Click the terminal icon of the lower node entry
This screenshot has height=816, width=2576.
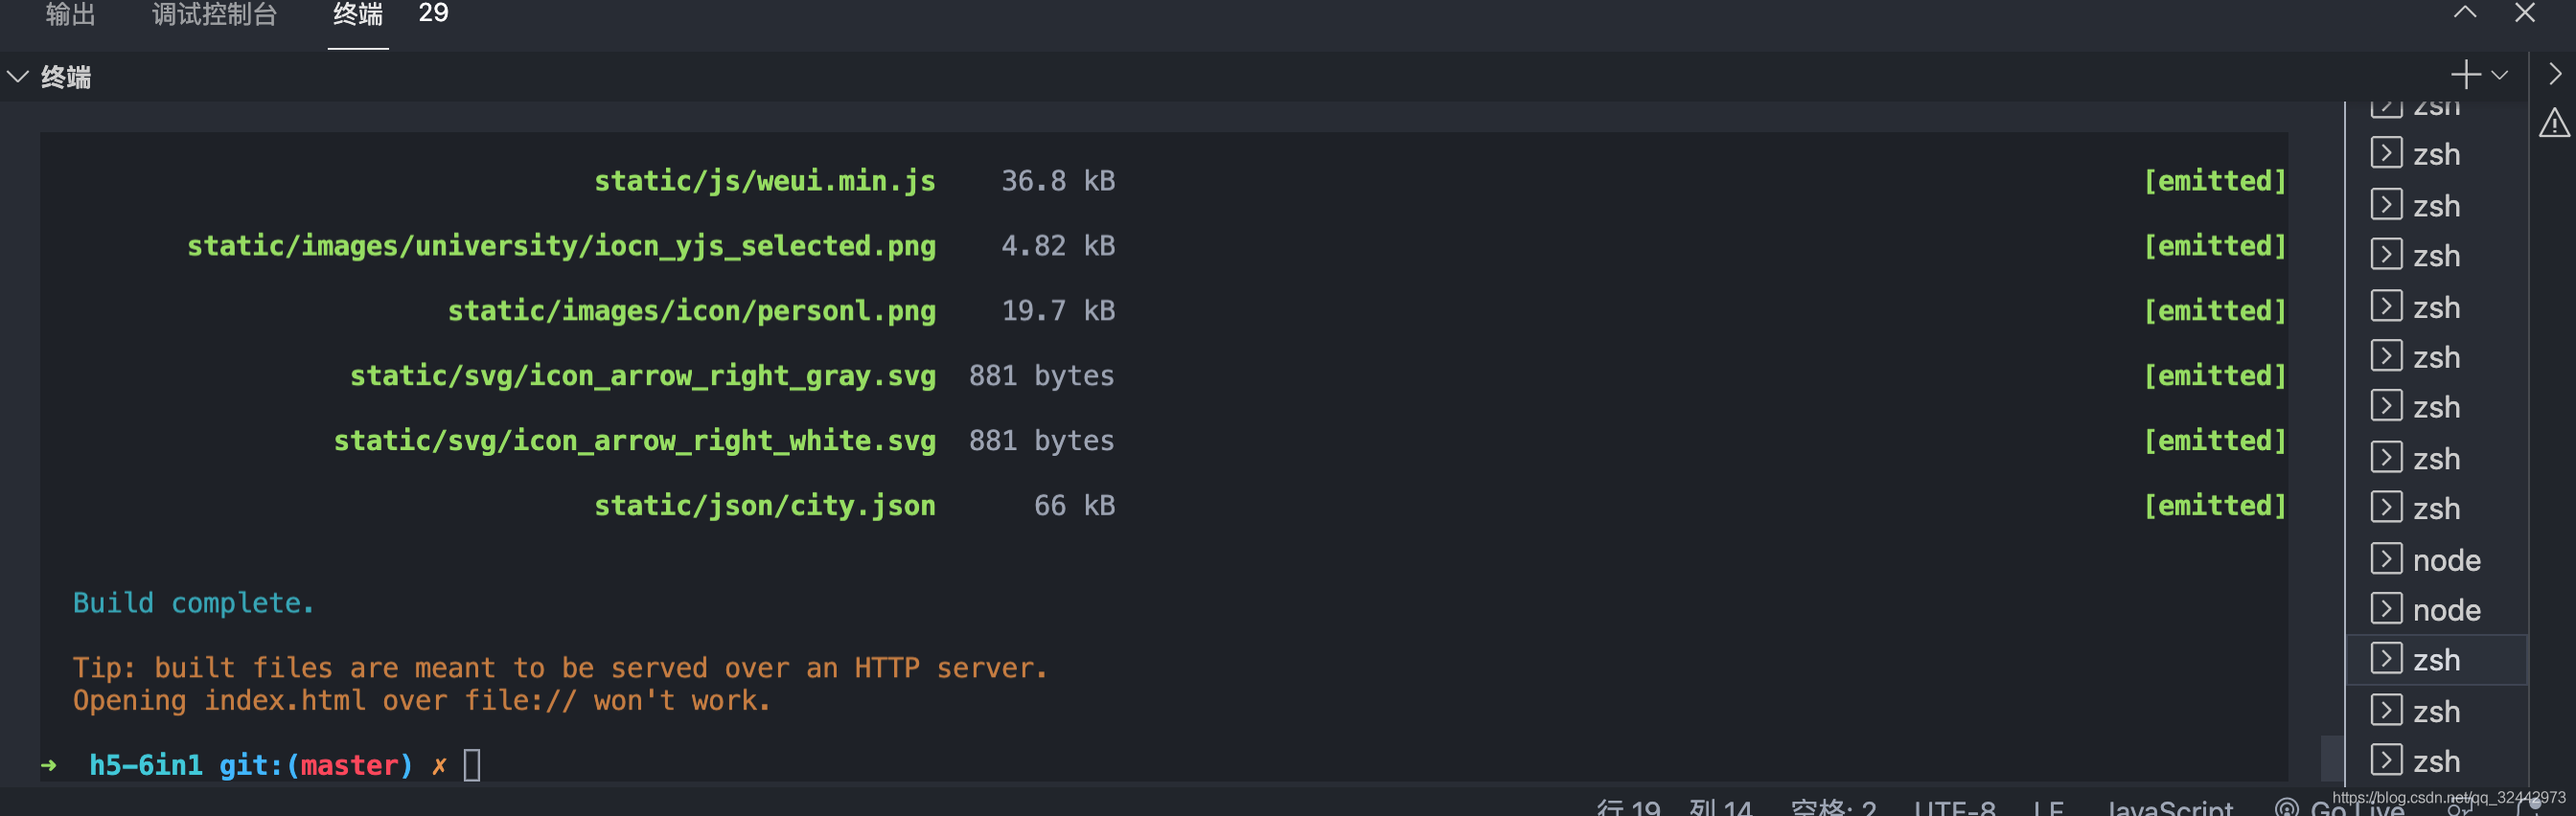(x=2386, y=609)
